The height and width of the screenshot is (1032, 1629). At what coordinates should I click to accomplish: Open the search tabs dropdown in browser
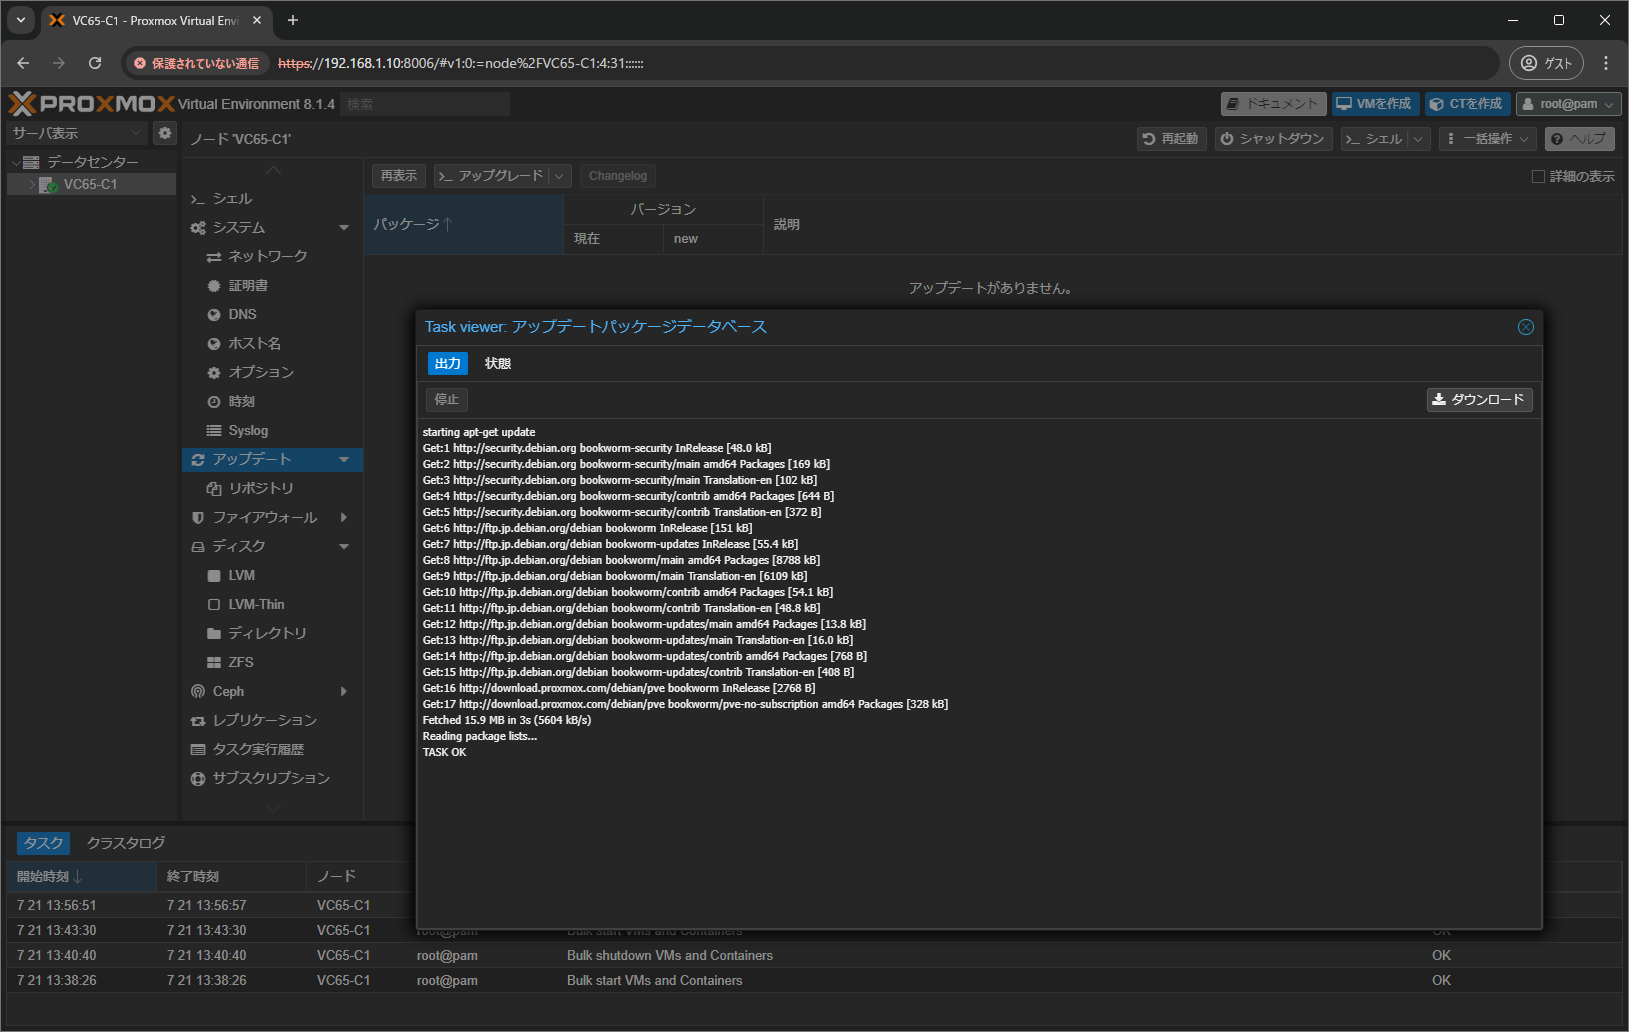click(x=20, y=20)
